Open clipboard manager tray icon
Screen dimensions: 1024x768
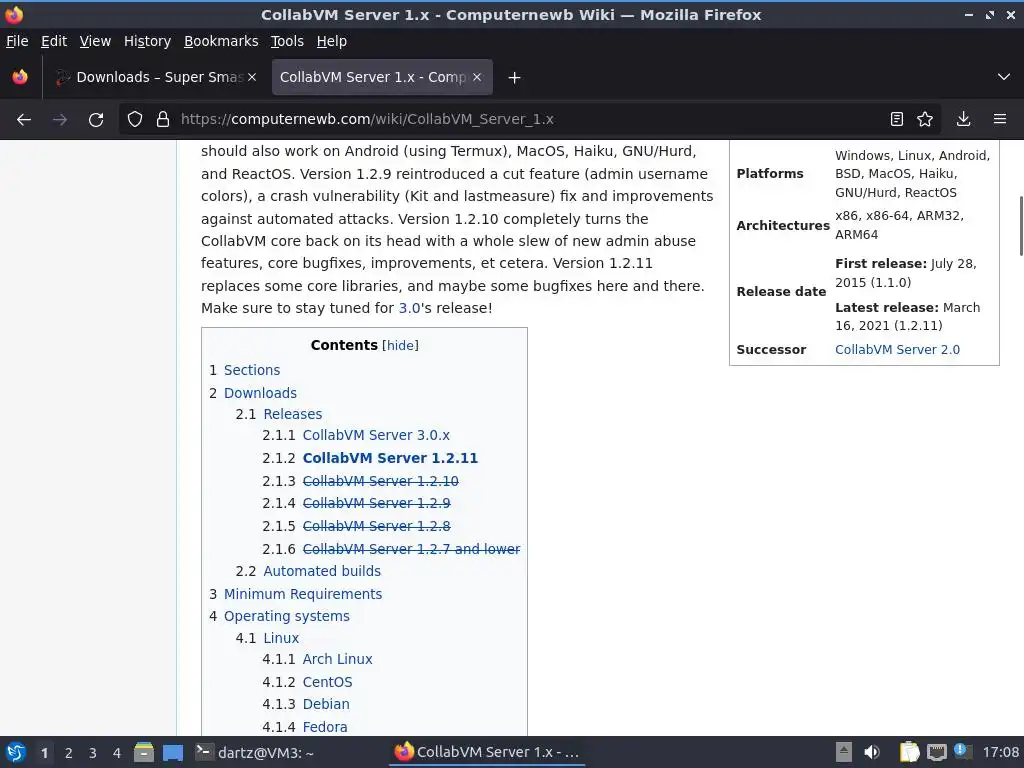(909, 752)
